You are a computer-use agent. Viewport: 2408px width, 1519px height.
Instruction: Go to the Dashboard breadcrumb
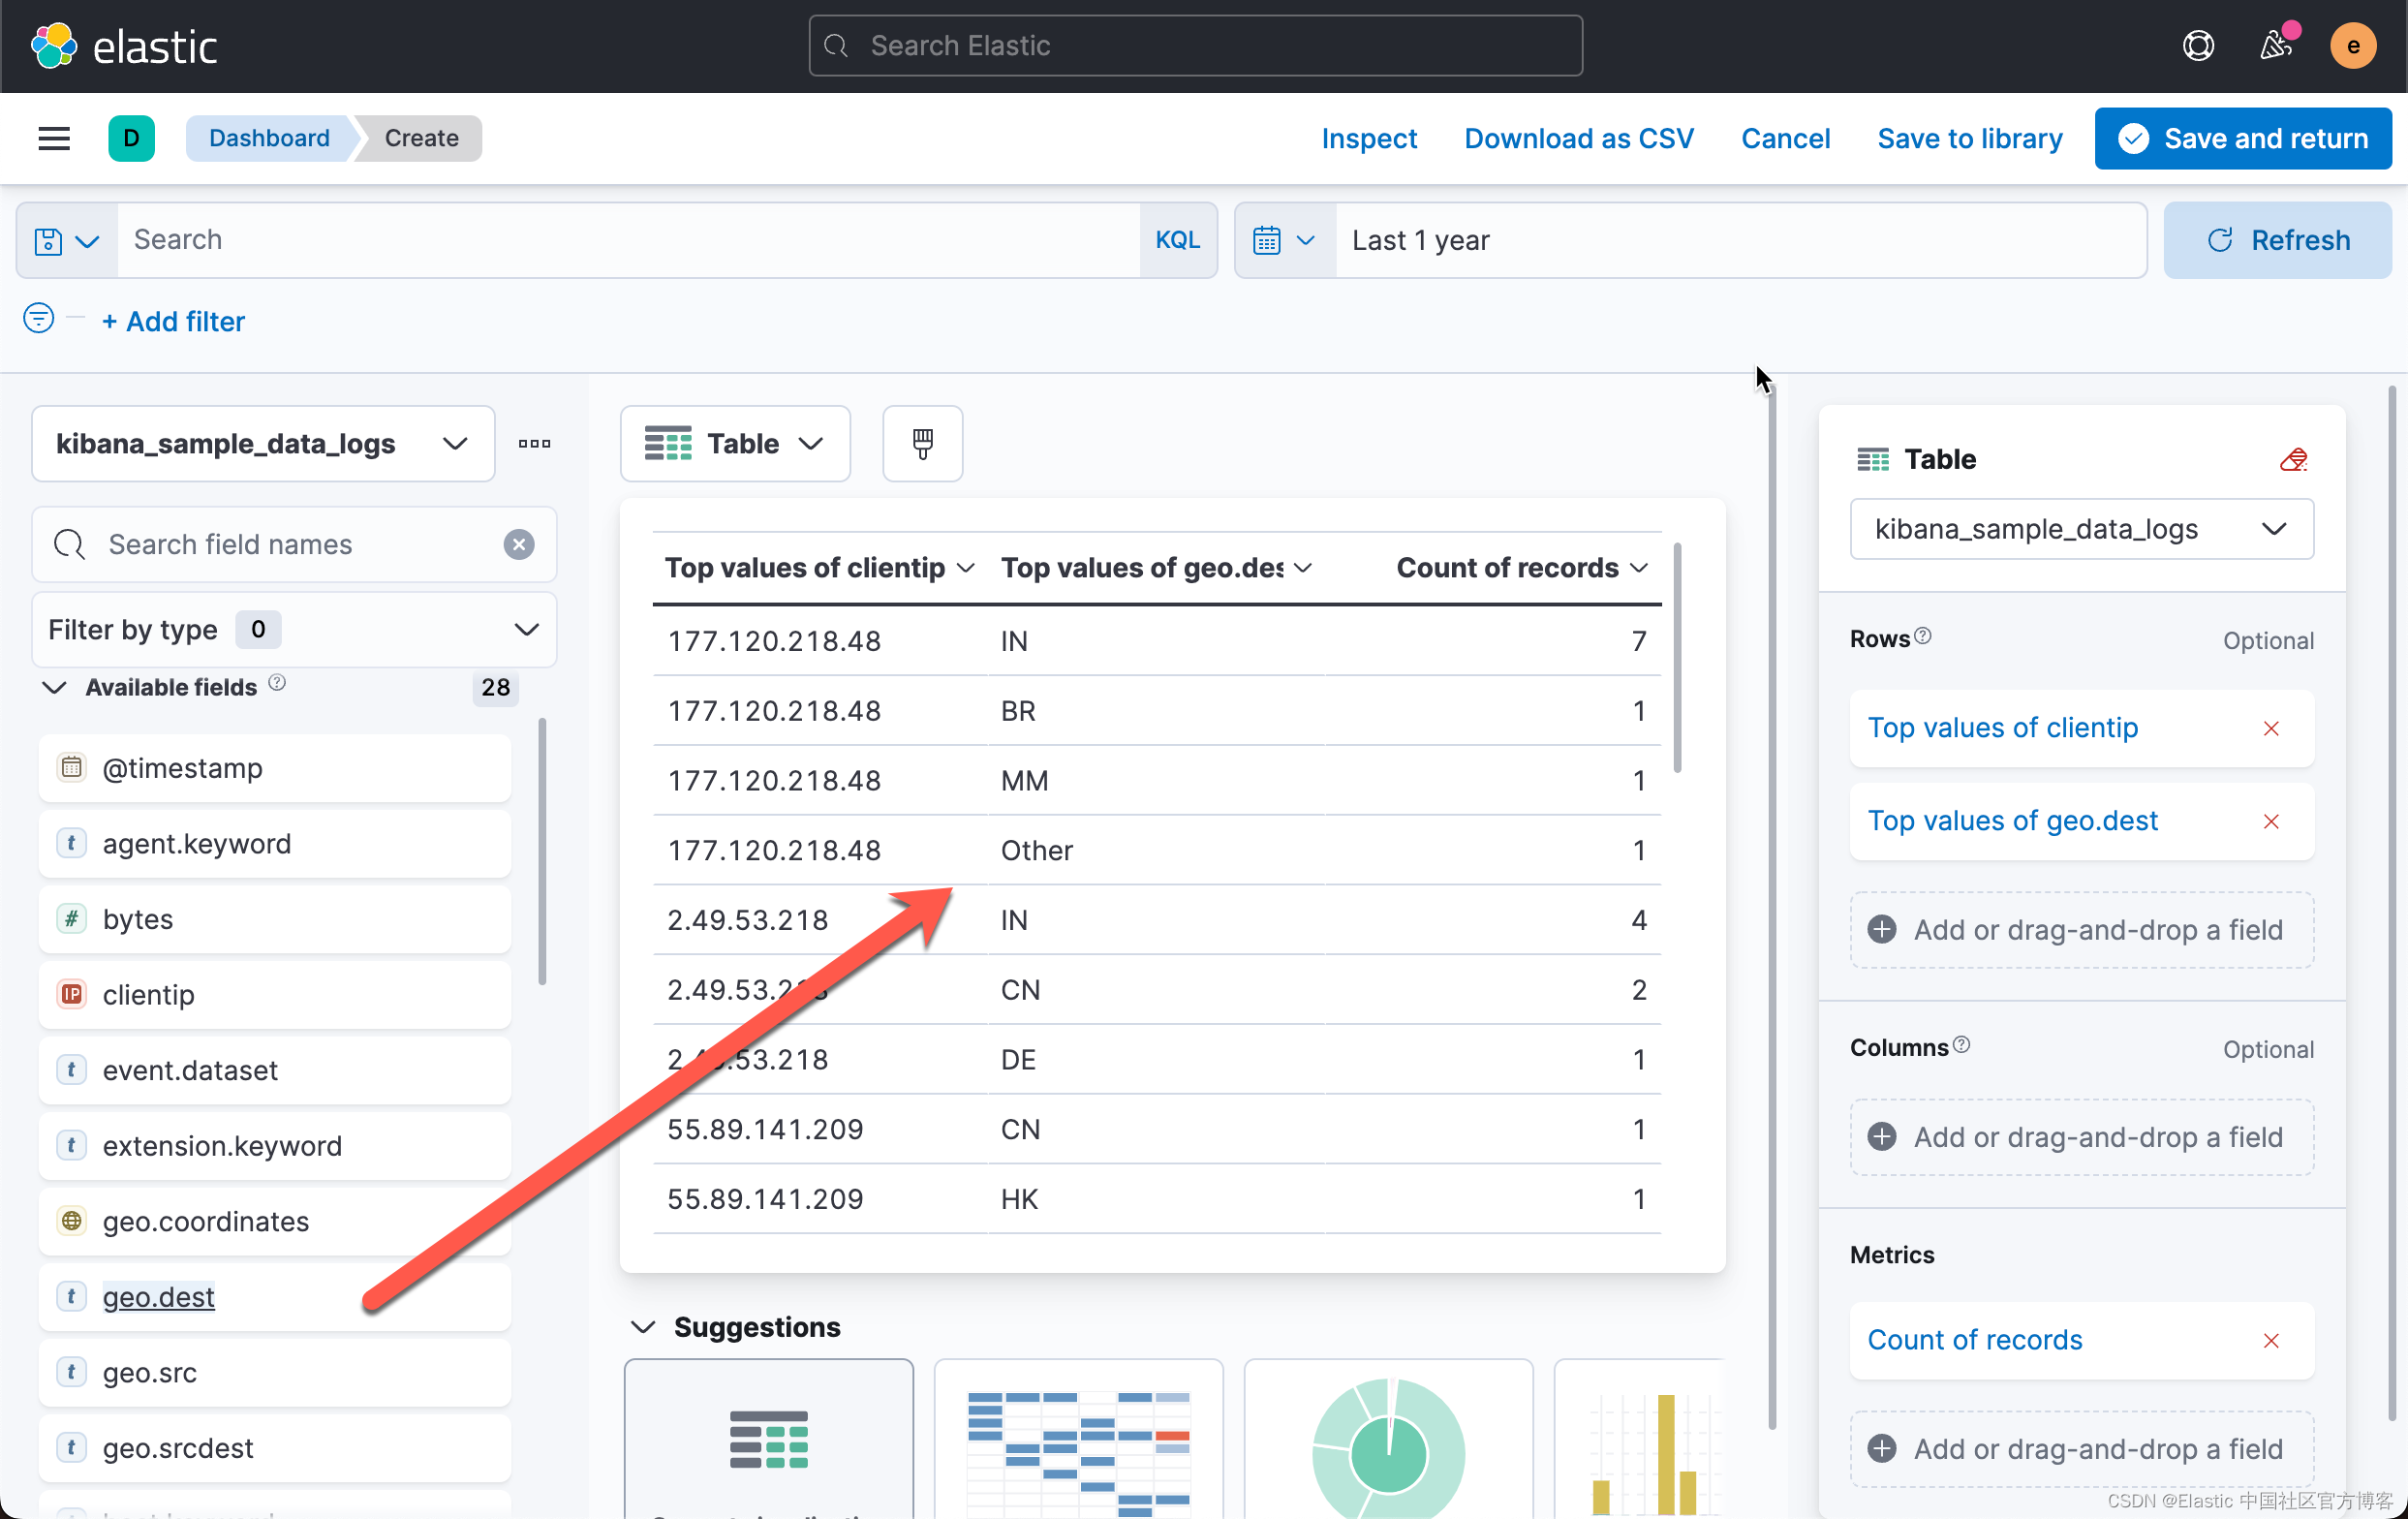[x=269, y=138]
